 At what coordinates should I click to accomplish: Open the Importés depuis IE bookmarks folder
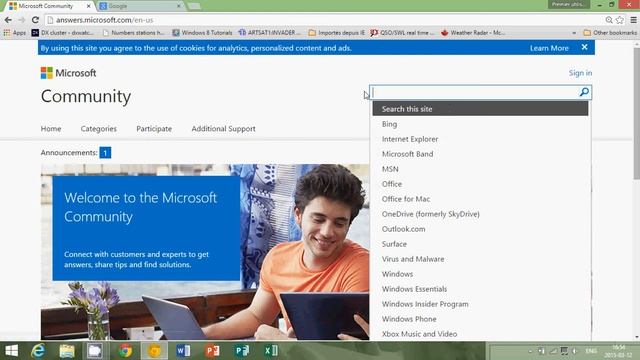point(336,33)
